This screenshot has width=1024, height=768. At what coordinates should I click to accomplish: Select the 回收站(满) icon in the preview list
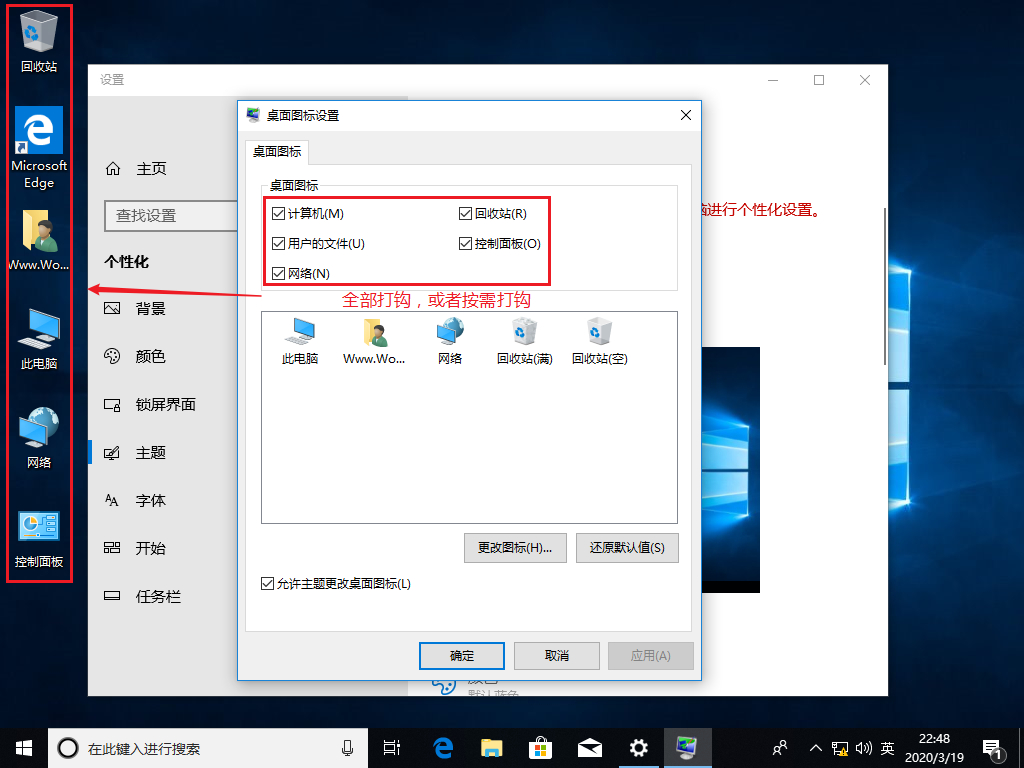(524, 340)
